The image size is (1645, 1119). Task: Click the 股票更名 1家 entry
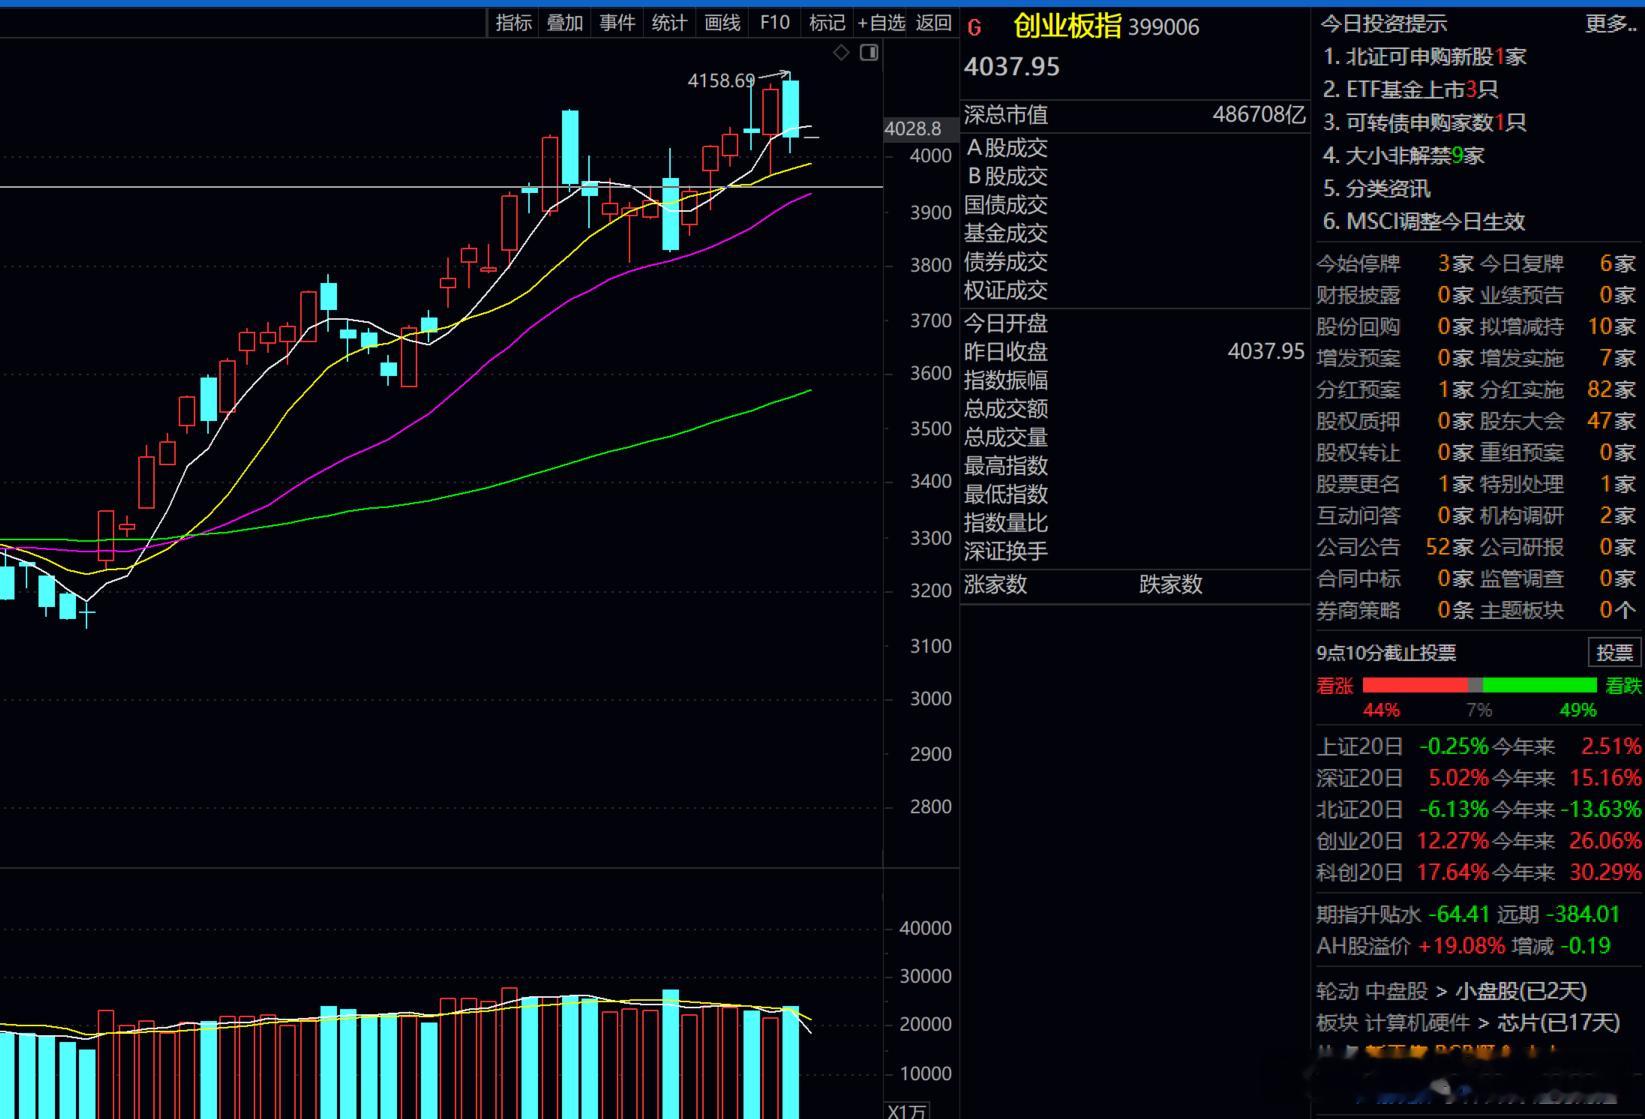tap(1395, 484)
